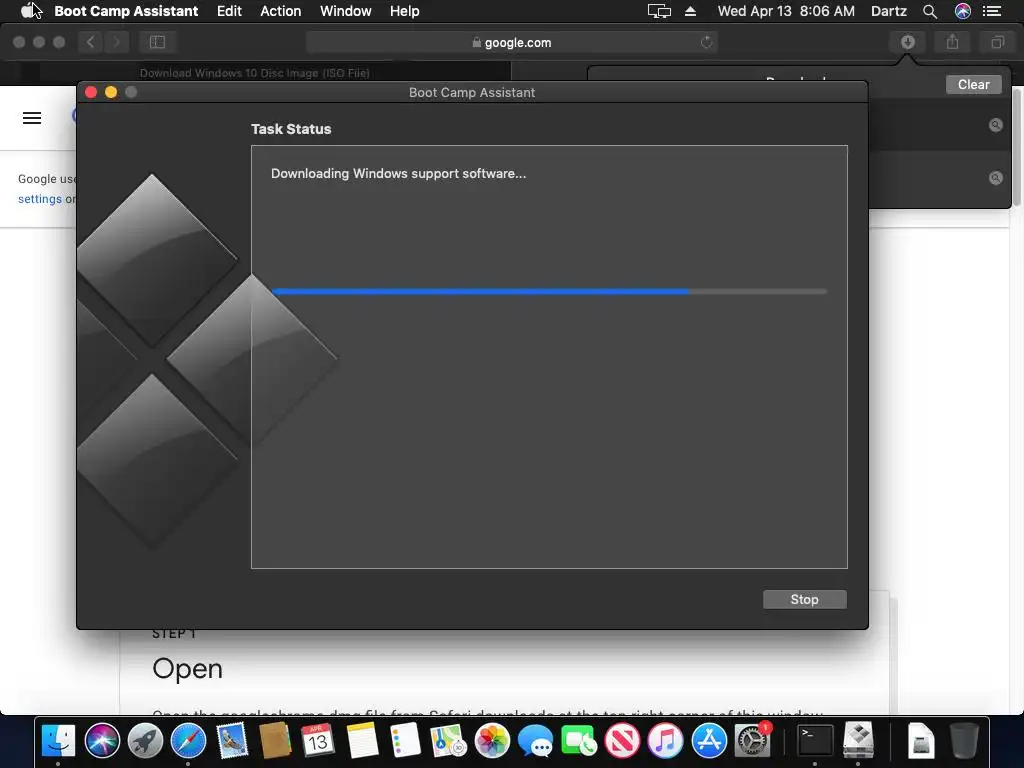Open Calendar from the Dock
Image resolution: width=1024 pixels, height=768 pixels.
coord(318,741)
